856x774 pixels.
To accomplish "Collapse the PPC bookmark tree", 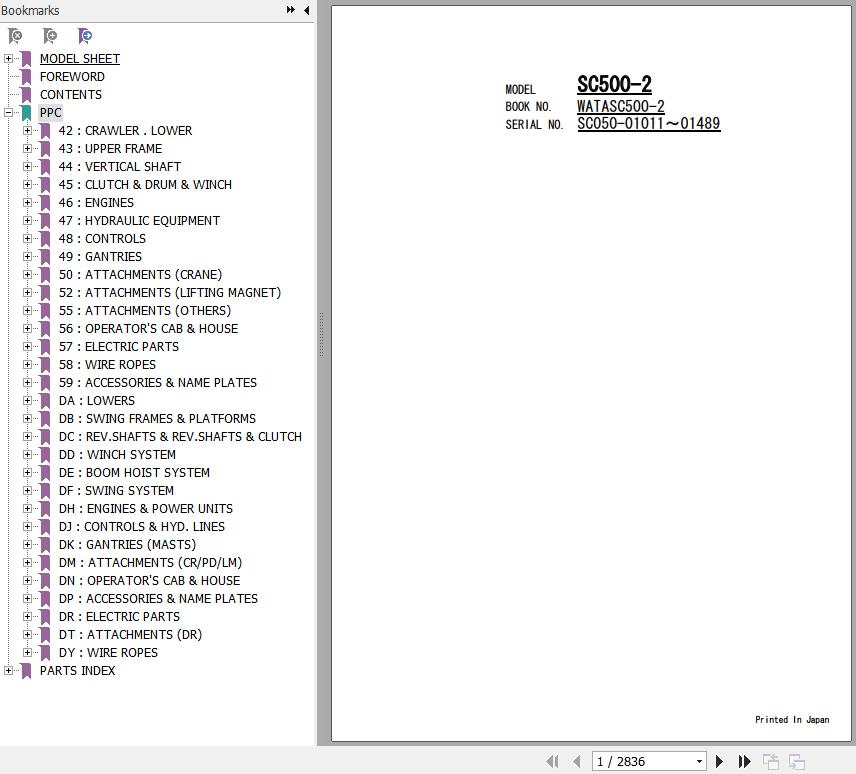I will [x=8, y=112].
